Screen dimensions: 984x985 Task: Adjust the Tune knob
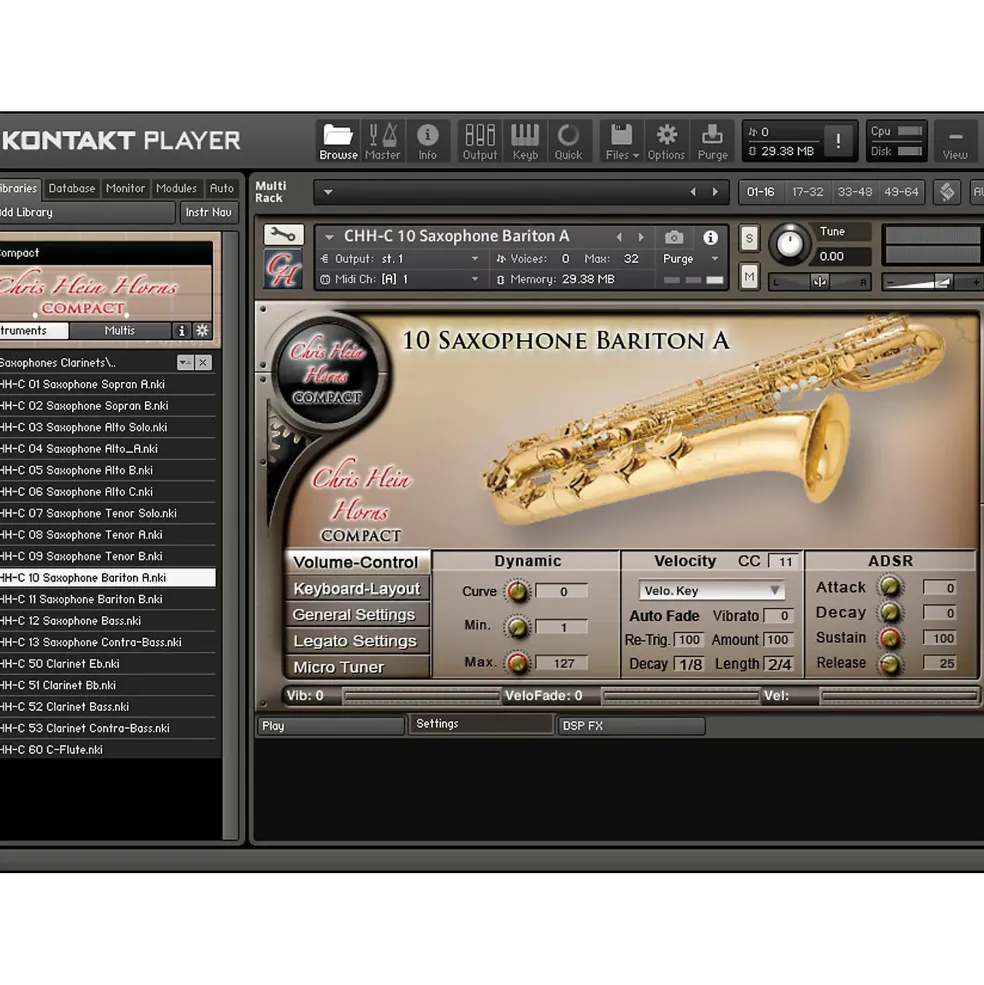(790, 244)
